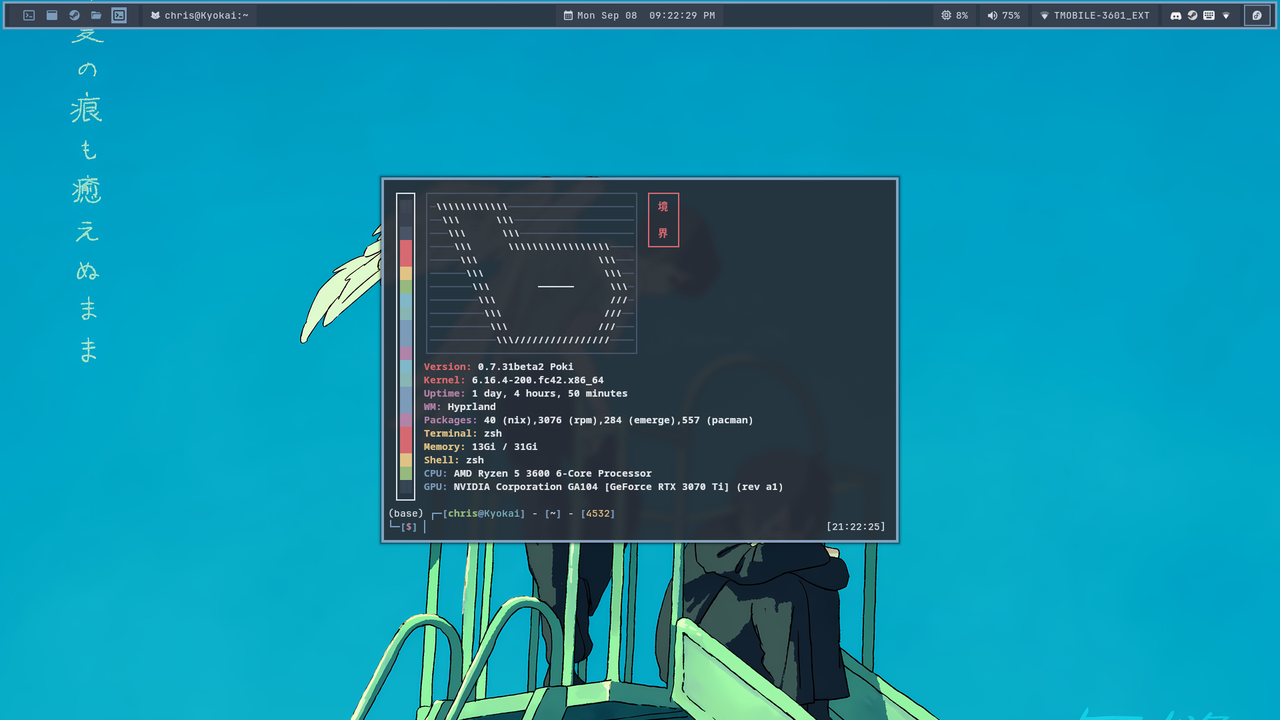
Task: Switch to the Steam workspace icon
Action: point(74,15)
